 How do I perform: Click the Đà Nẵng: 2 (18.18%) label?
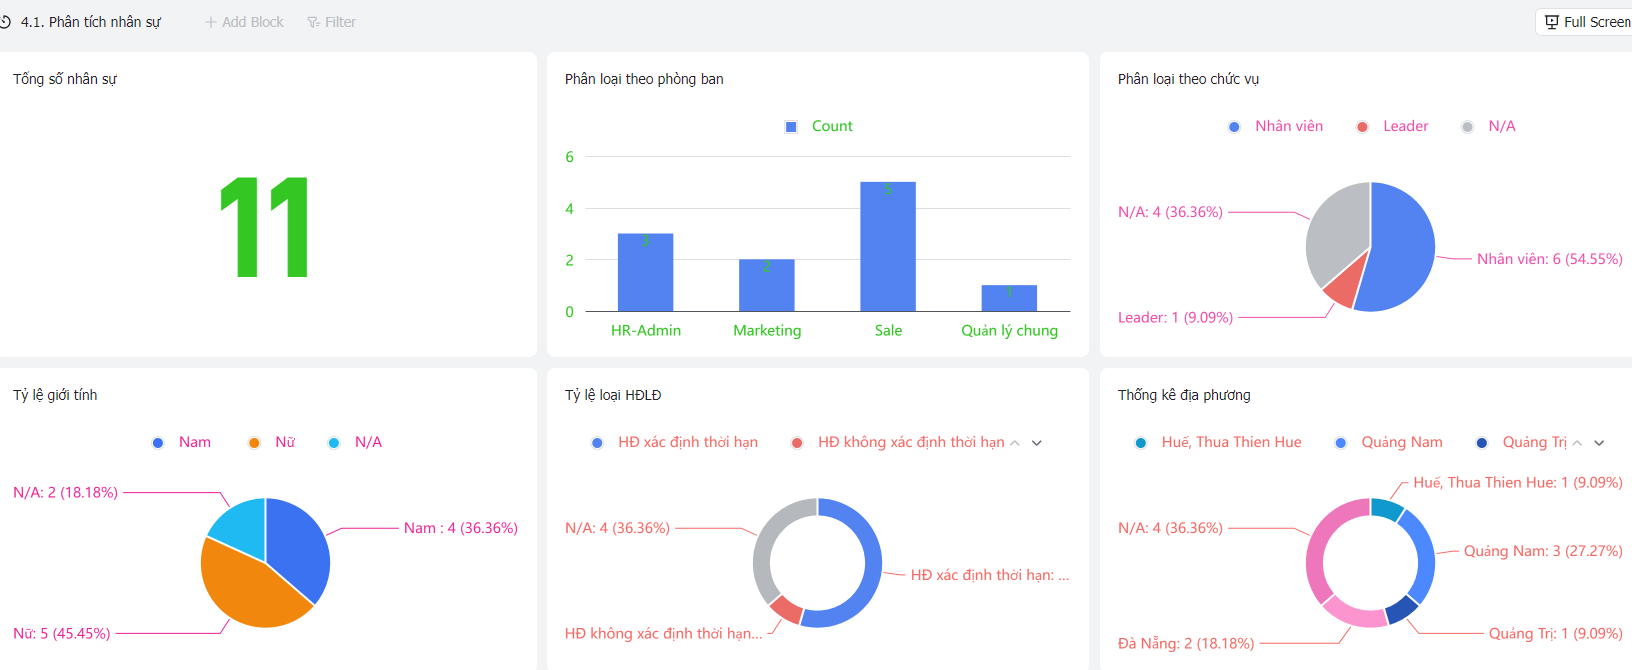pyautogui.click(x=1186, y=643)
